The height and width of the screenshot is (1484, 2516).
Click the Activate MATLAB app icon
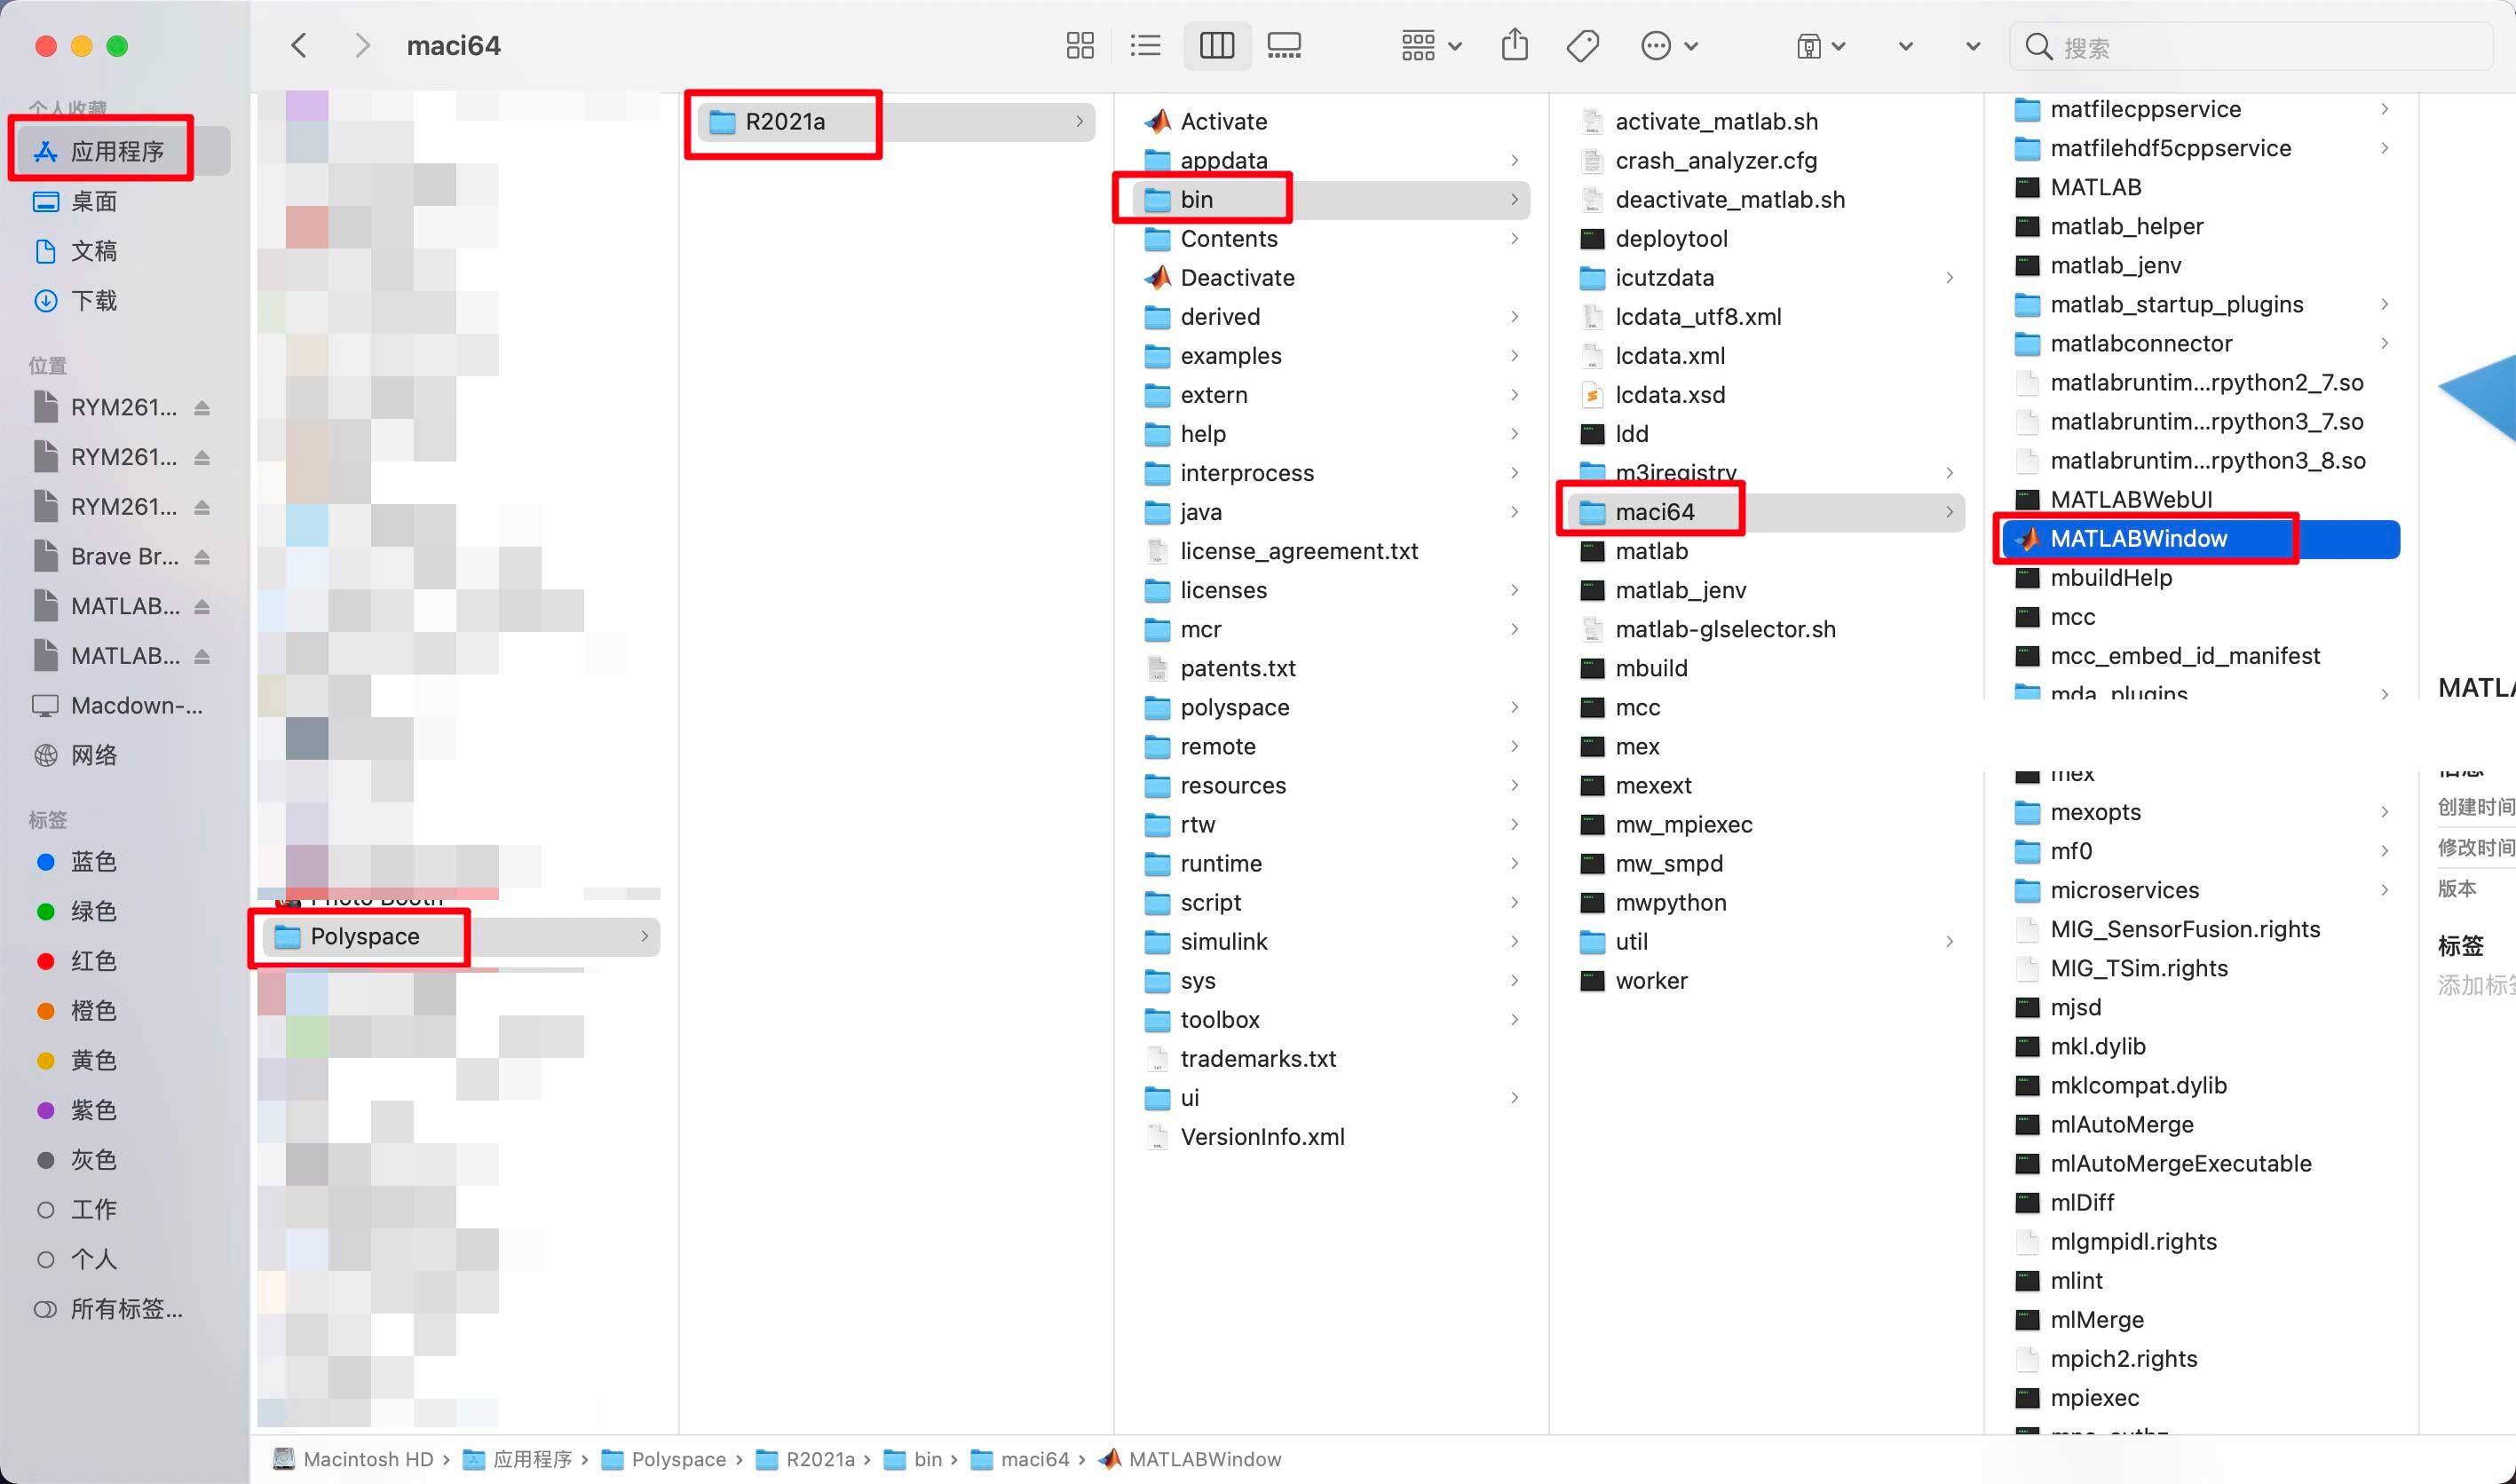pyautogui.click(x=1157, y=121)
